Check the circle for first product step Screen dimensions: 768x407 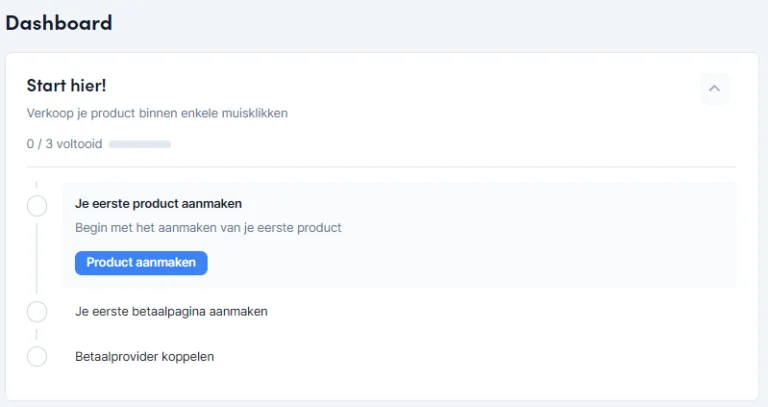pos(37,206)
